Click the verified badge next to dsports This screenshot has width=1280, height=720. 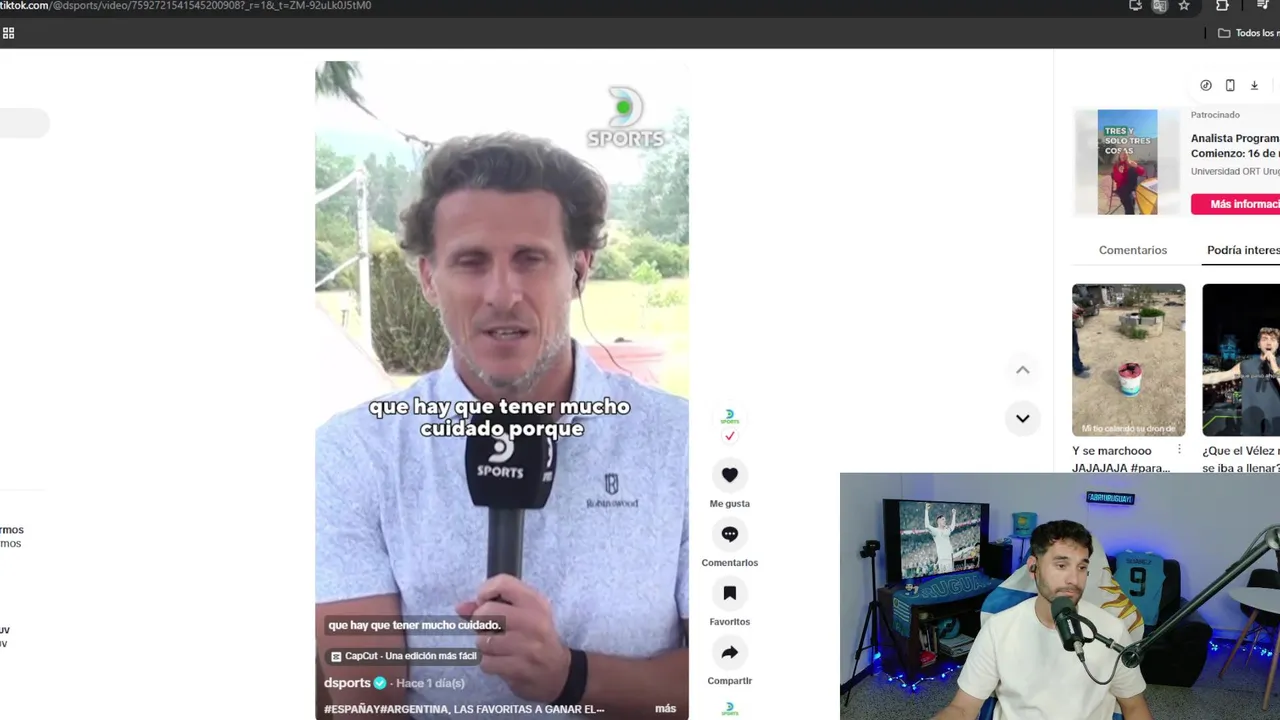click(380, 683)
